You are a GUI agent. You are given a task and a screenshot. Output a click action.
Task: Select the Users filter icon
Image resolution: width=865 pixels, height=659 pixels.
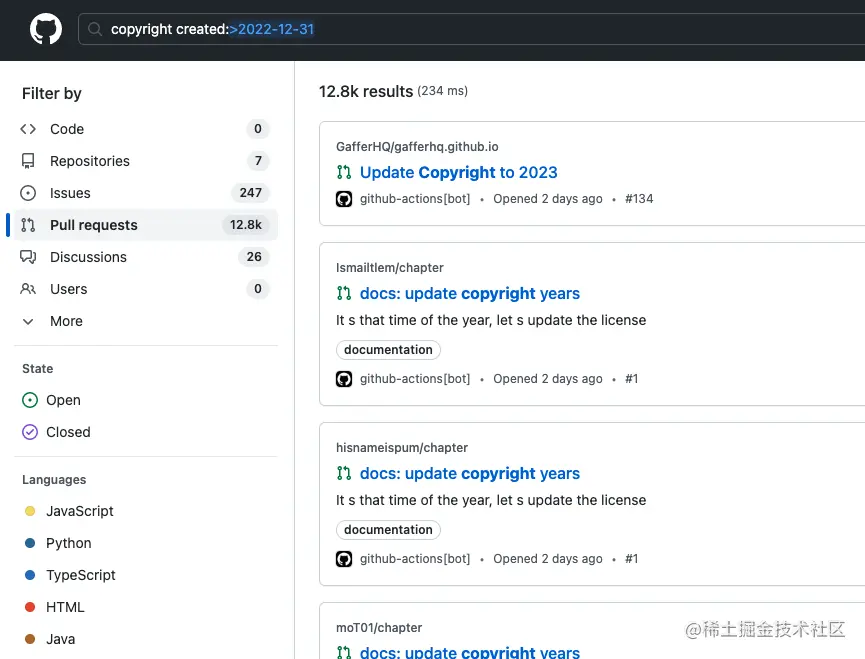click(x=28, y=289)
